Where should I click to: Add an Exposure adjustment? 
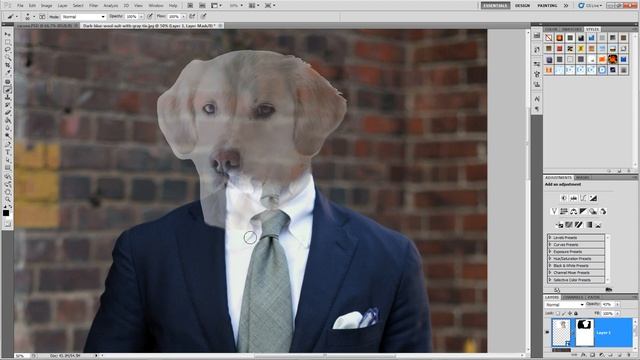(593, 198)
